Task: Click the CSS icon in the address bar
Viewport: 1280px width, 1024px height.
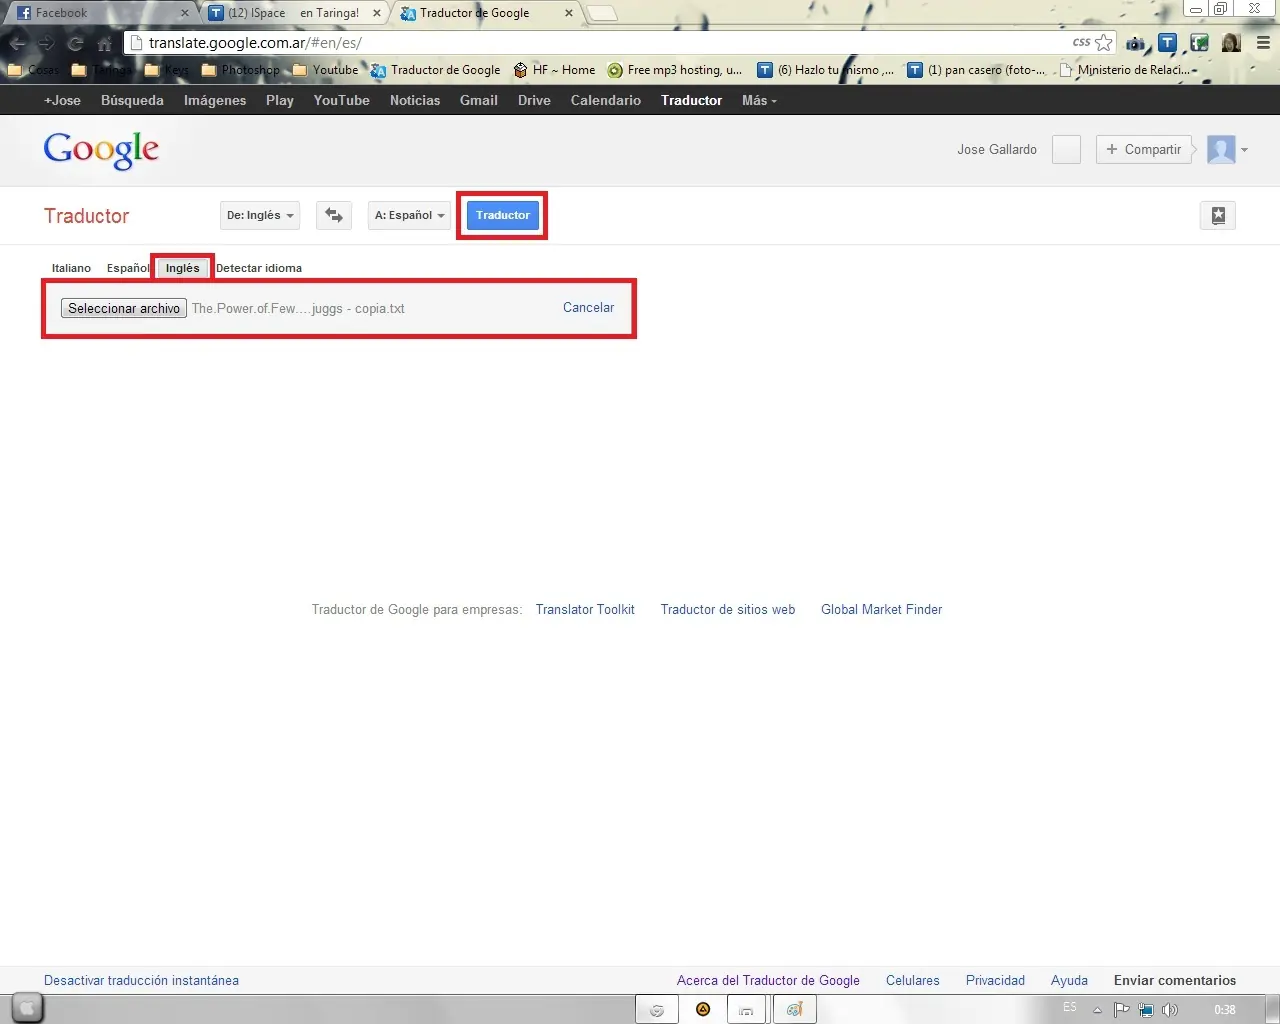Action: coord(1081,42)
